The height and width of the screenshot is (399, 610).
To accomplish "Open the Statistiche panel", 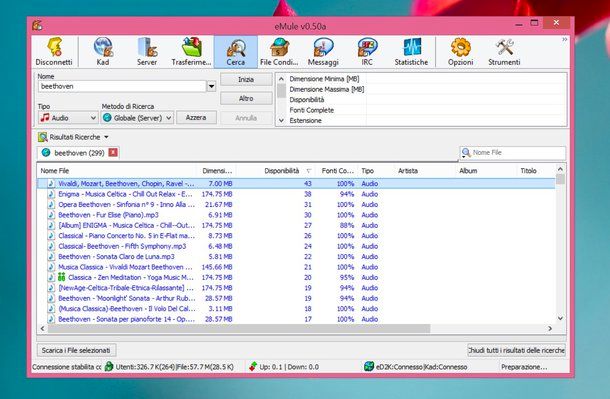I will 411,51.
